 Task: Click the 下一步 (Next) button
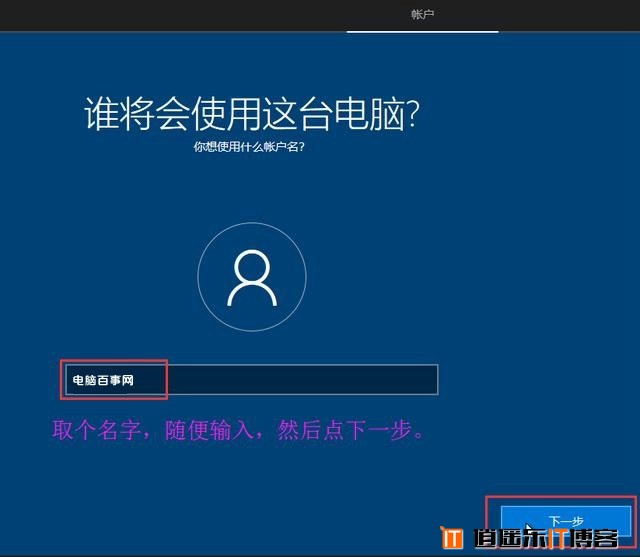pyautogui.click(x=566, y=521)
